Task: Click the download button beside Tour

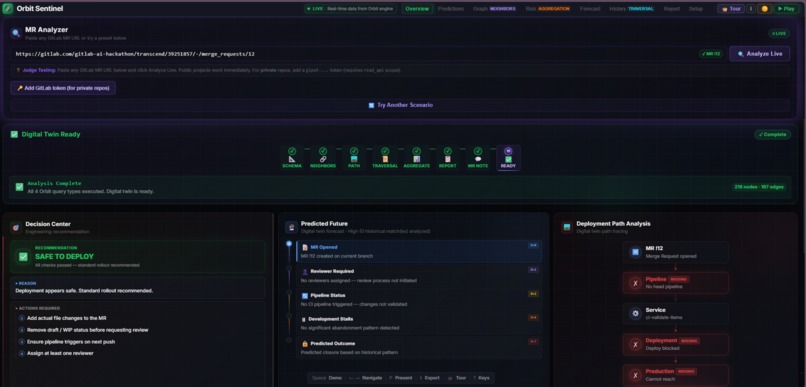Action: coord(750,9)
